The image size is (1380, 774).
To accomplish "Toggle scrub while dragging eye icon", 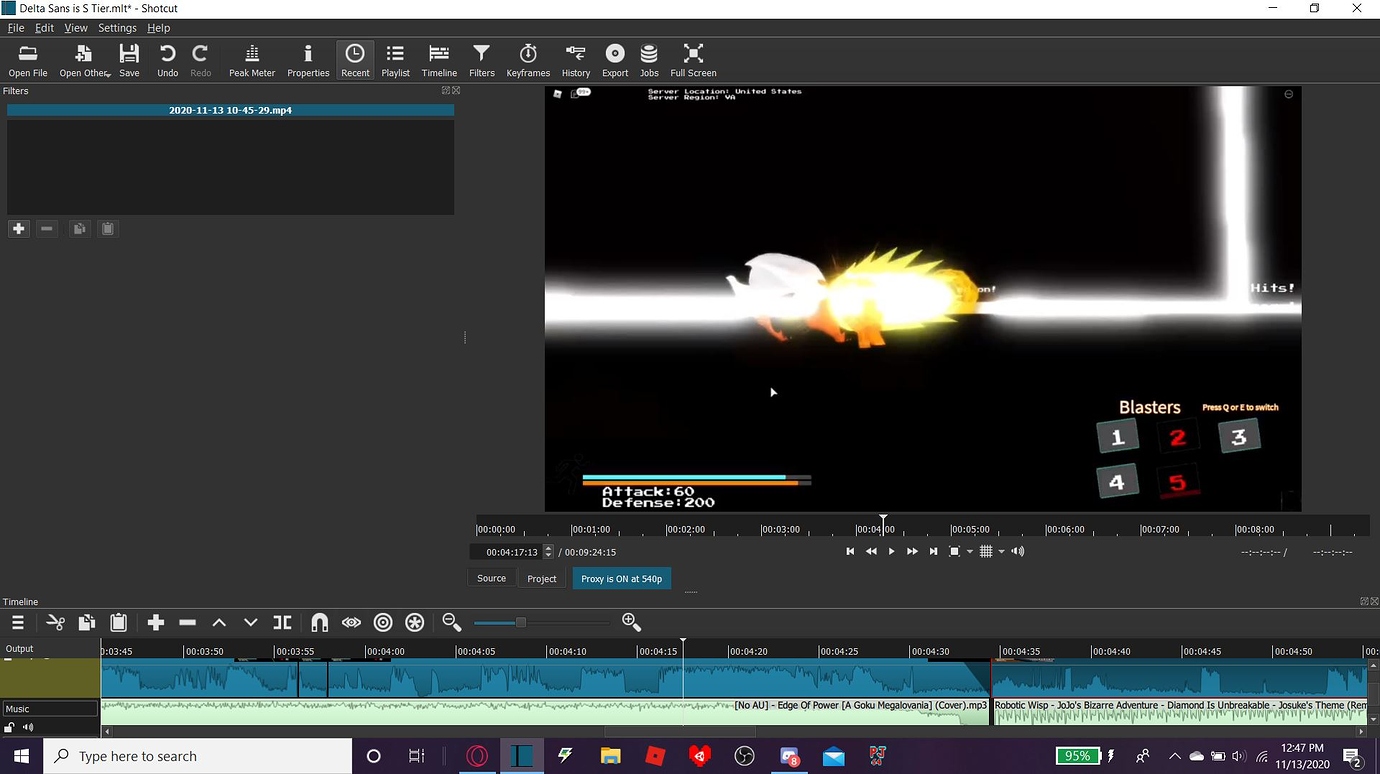I will tap(351, 623).
